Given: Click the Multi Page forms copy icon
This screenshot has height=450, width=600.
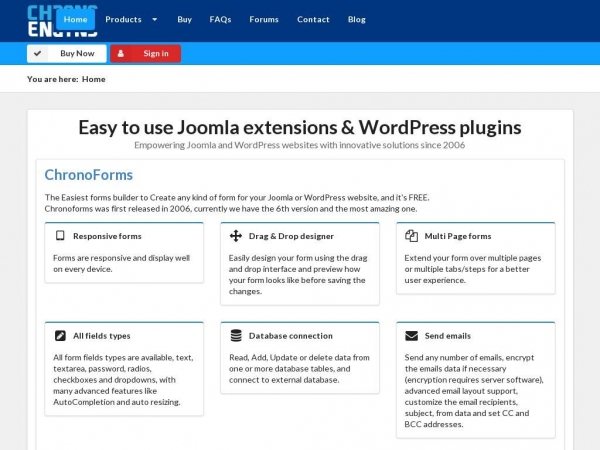Looking at the screenshot, I should point(411,236).
